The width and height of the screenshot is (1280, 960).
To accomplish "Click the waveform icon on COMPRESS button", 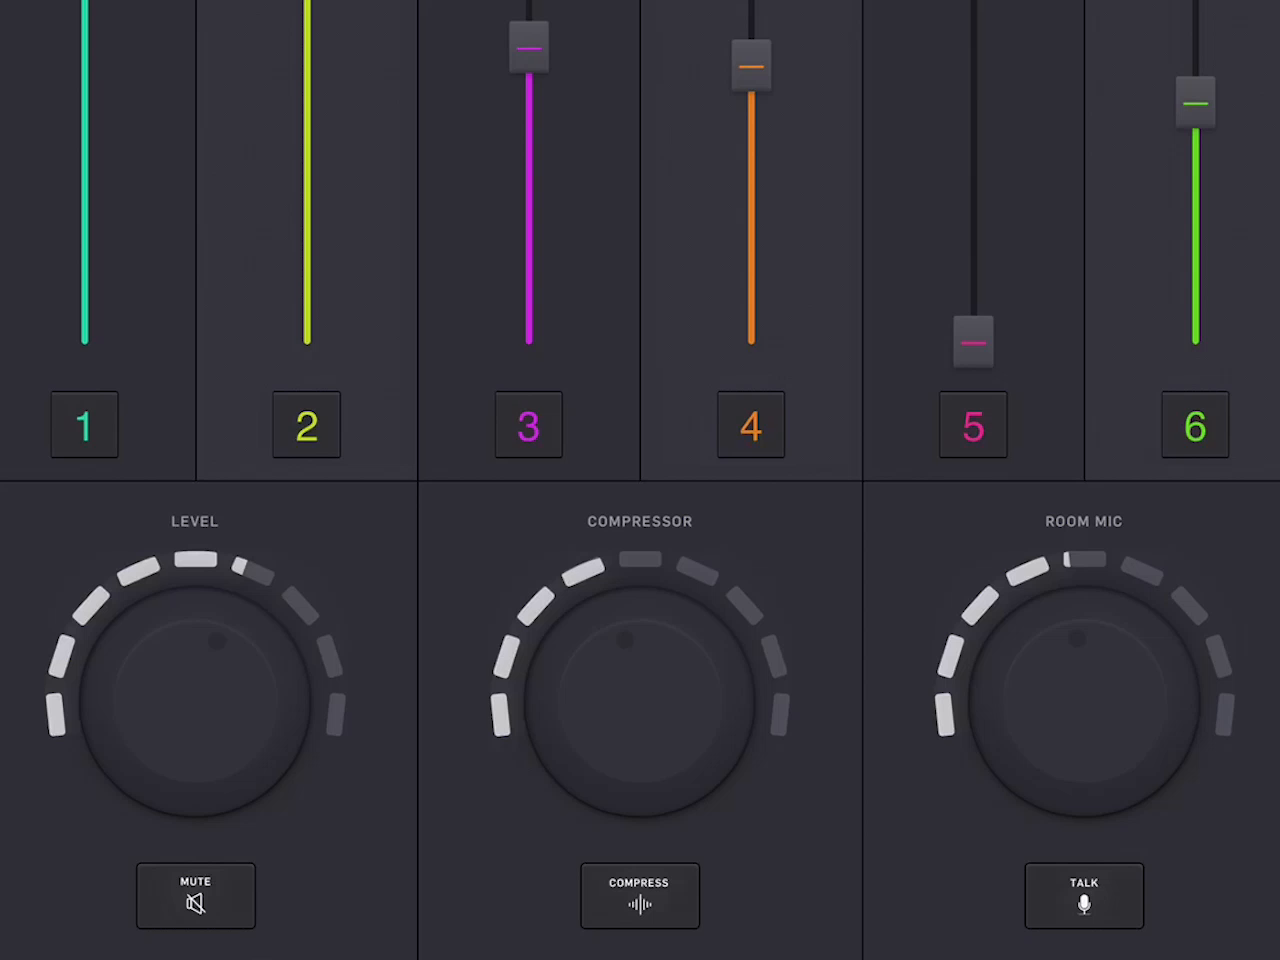I will tap(639, 905).
